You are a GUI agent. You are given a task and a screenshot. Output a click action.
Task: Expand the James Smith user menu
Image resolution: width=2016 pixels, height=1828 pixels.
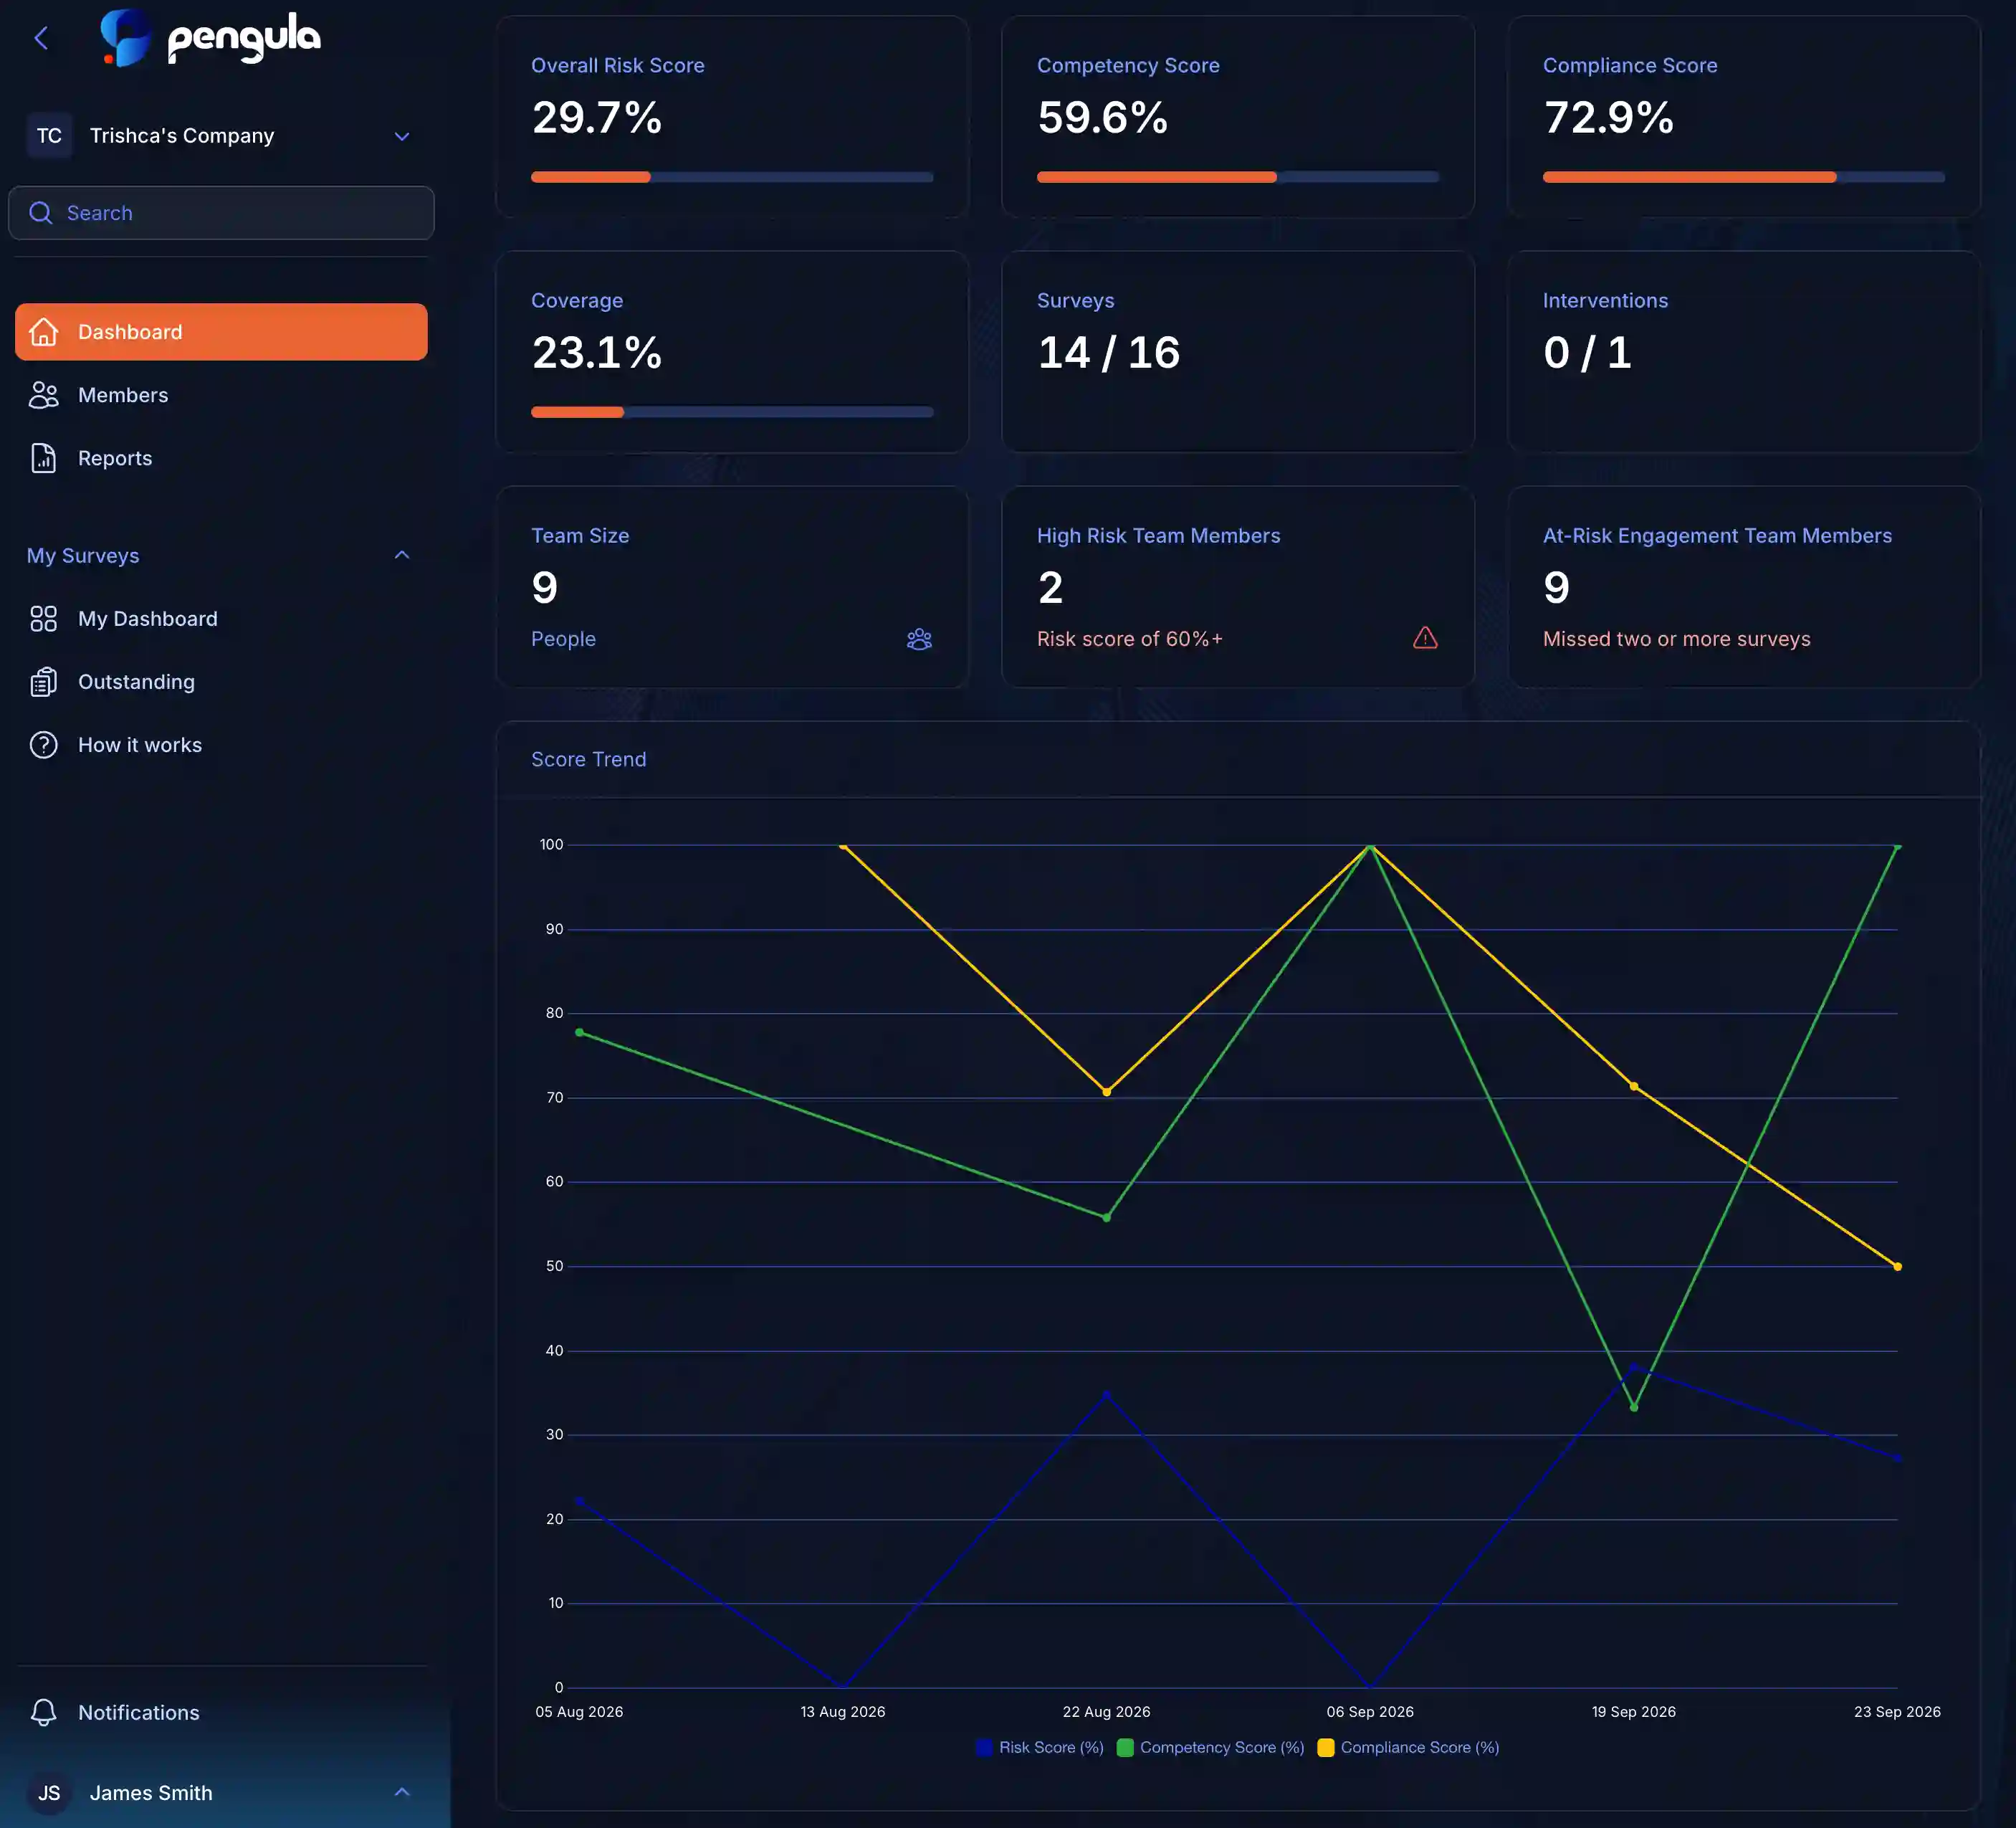coord(402,1792)
